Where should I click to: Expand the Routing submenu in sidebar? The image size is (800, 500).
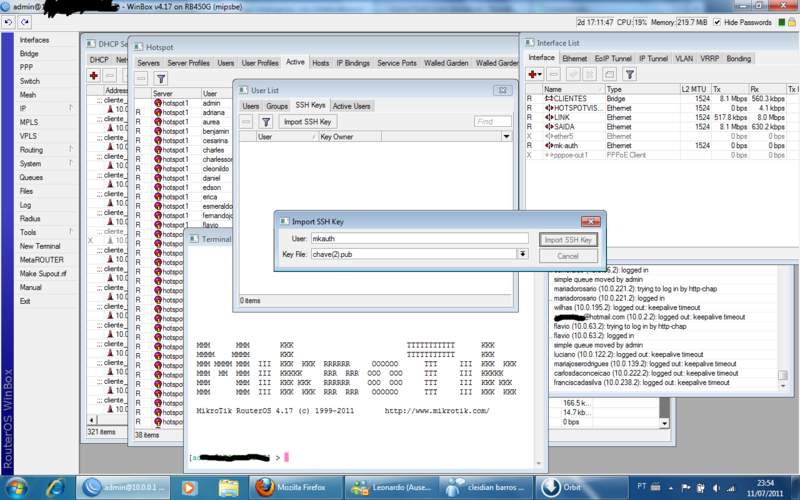click(x=71, y=149)
